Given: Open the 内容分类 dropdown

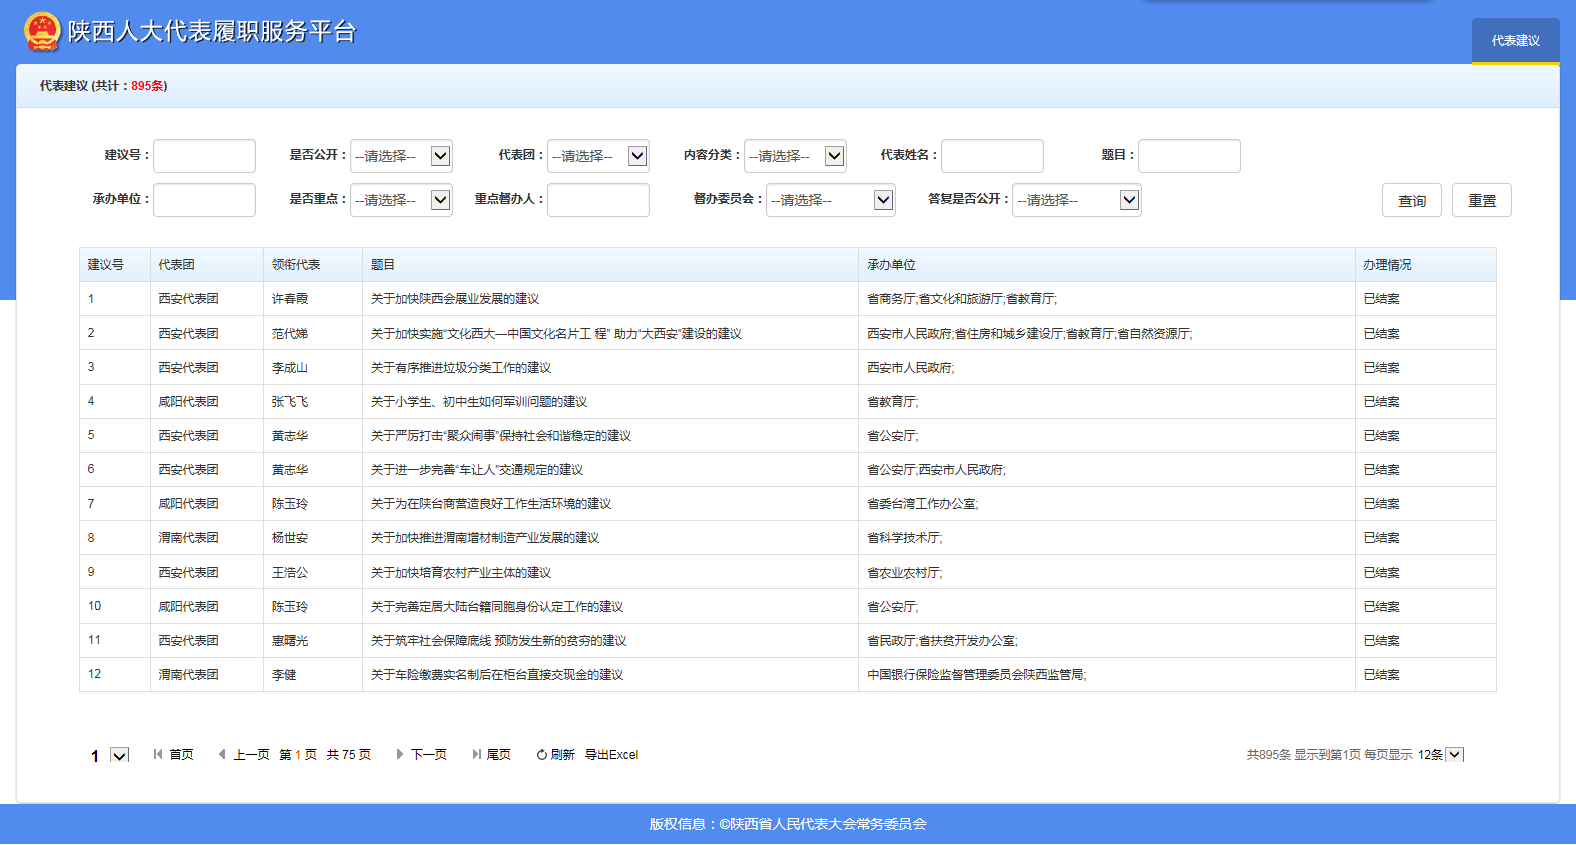Looking at the screenshot, I should [795, 156].
